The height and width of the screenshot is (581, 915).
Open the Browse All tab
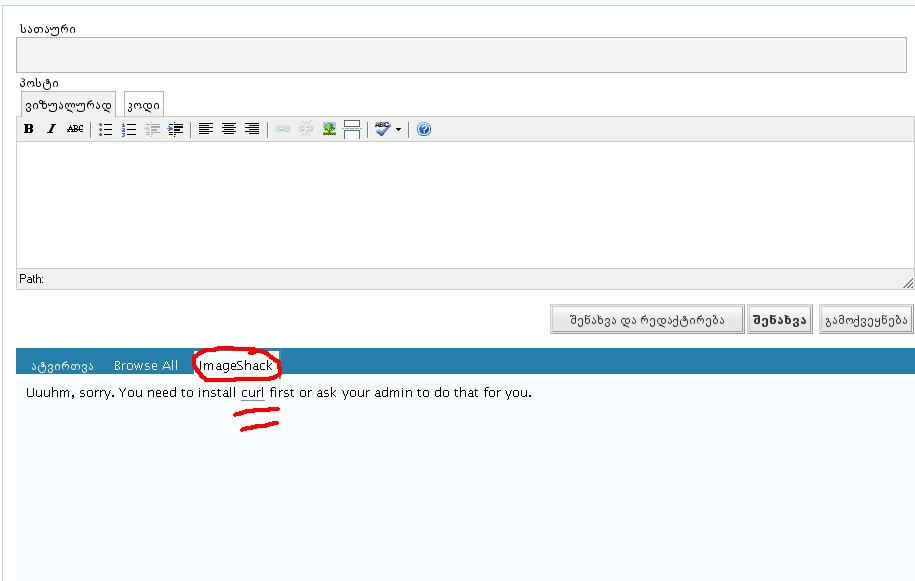coord(146,365)
